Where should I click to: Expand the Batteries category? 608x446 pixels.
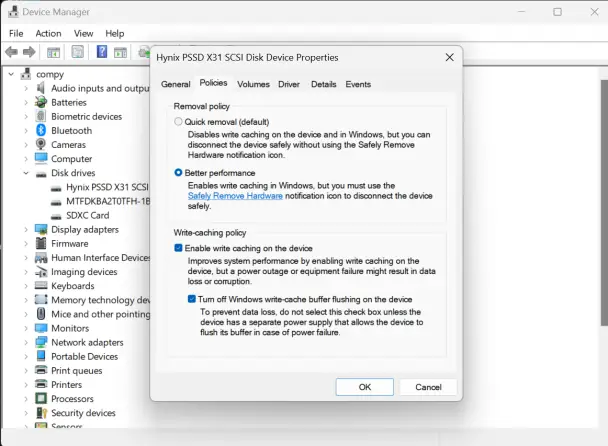(x=26, y=102)
